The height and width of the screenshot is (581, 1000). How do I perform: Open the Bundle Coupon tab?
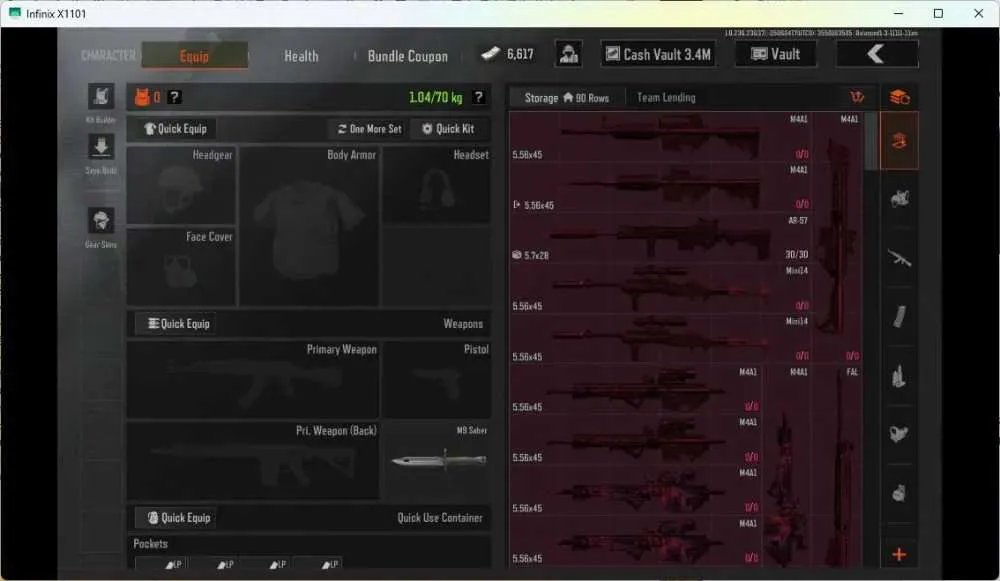(408, 56)
